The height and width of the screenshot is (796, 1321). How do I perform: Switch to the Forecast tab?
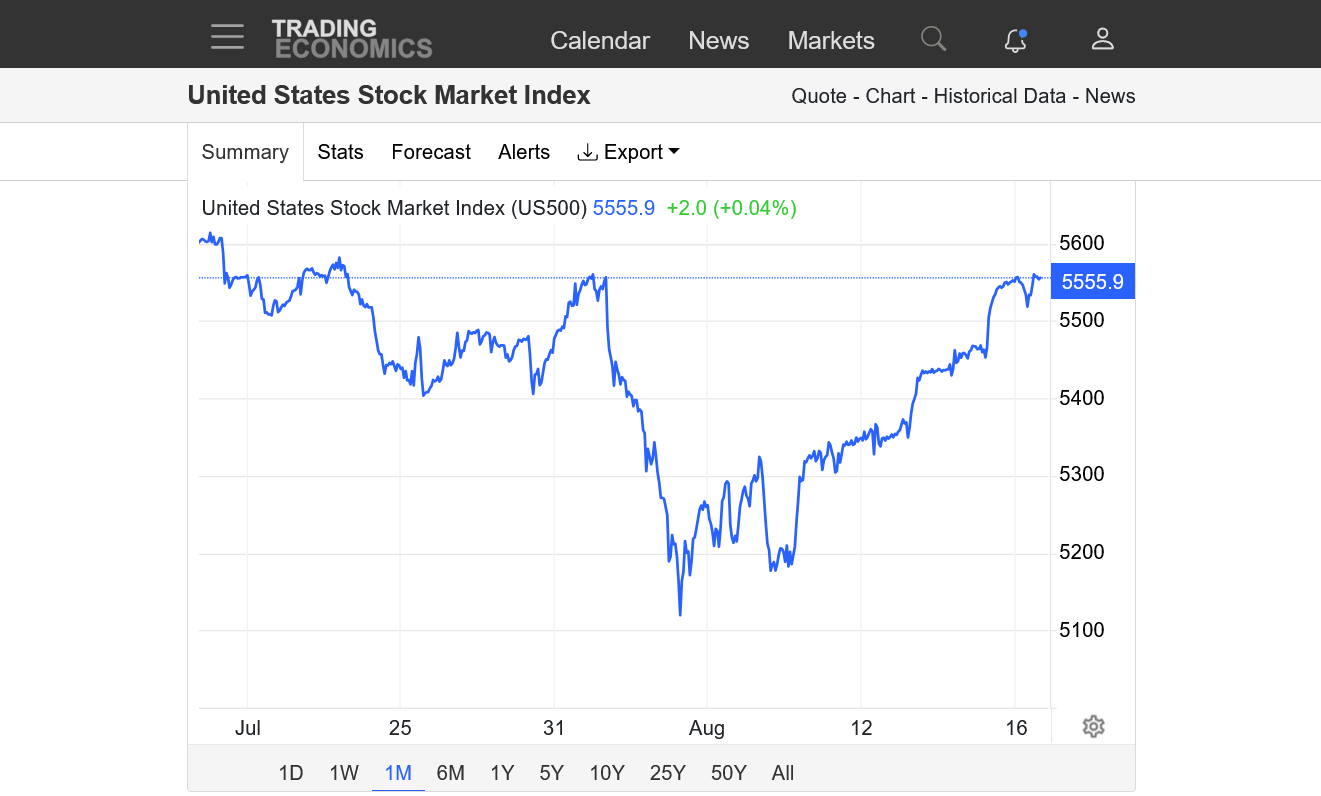coord(431,152)
